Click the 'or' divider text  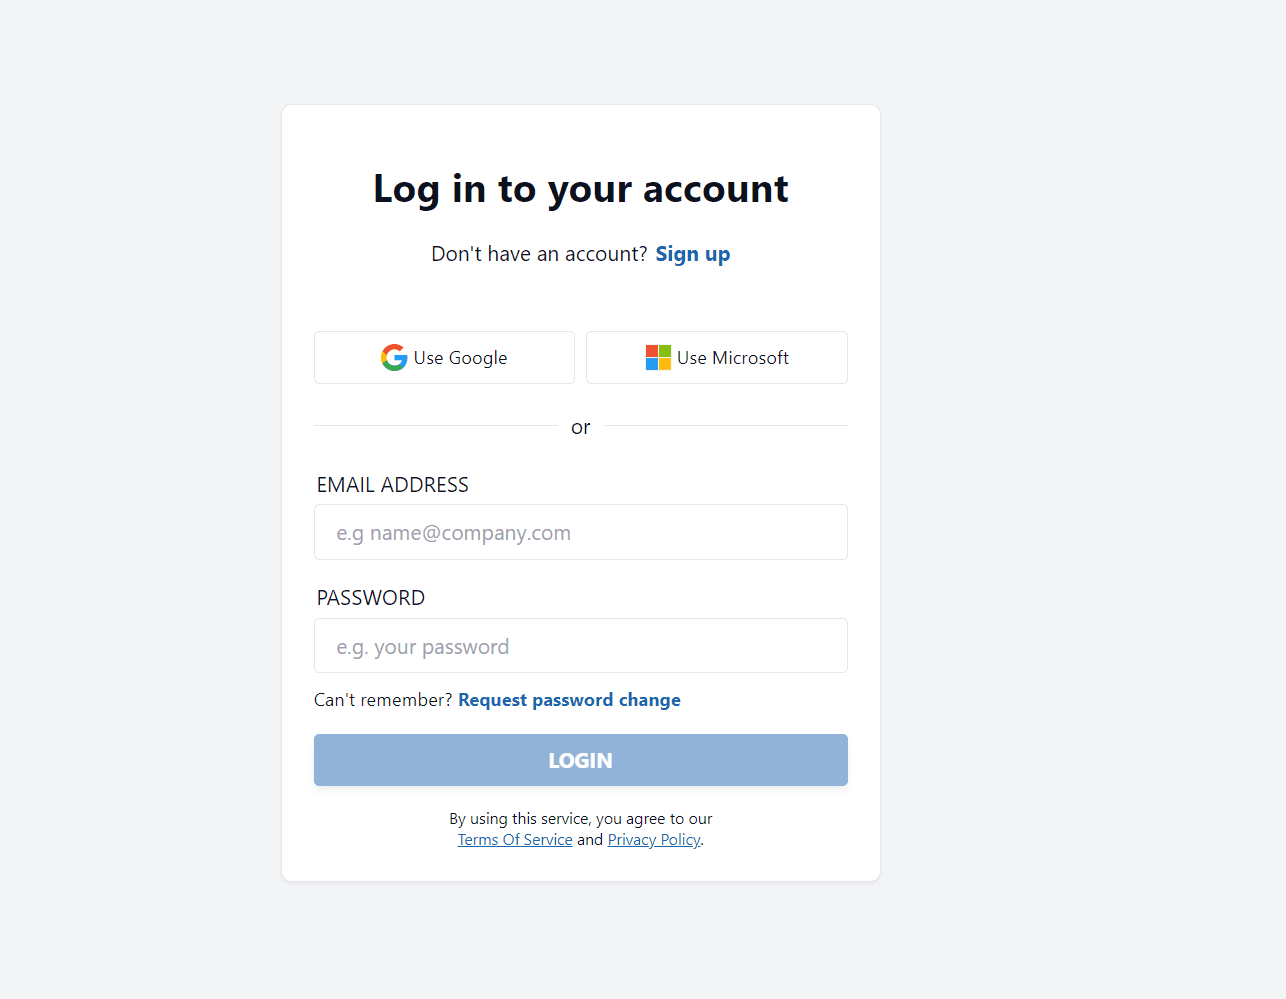coord(580,427)
